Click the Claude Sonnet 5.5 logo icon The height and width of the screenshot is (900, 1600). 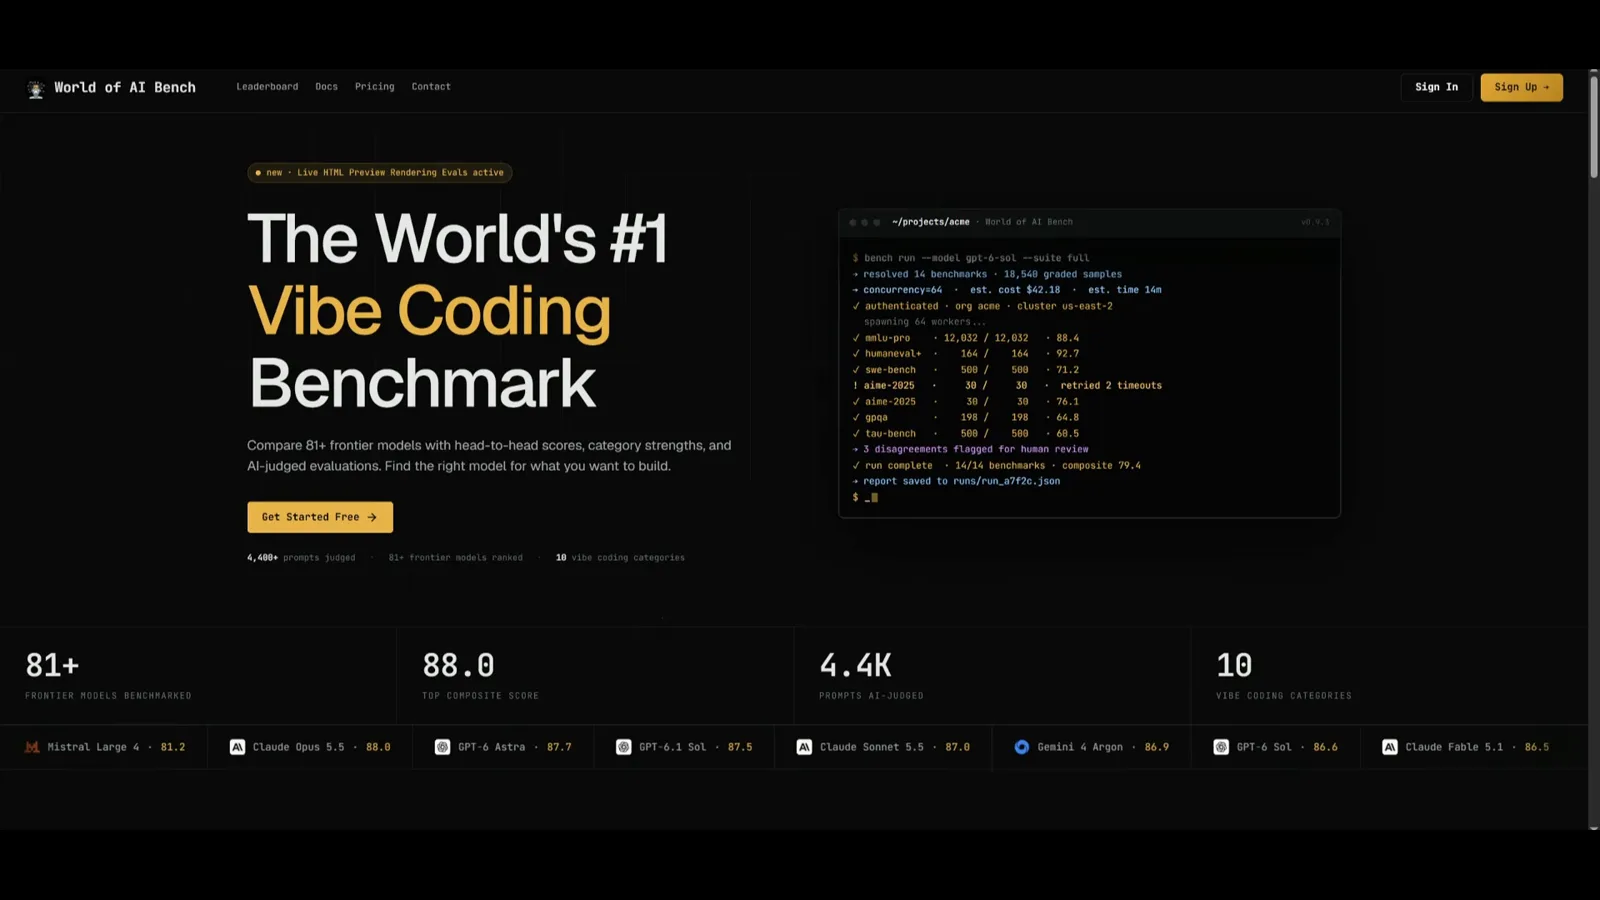point(804,747)
